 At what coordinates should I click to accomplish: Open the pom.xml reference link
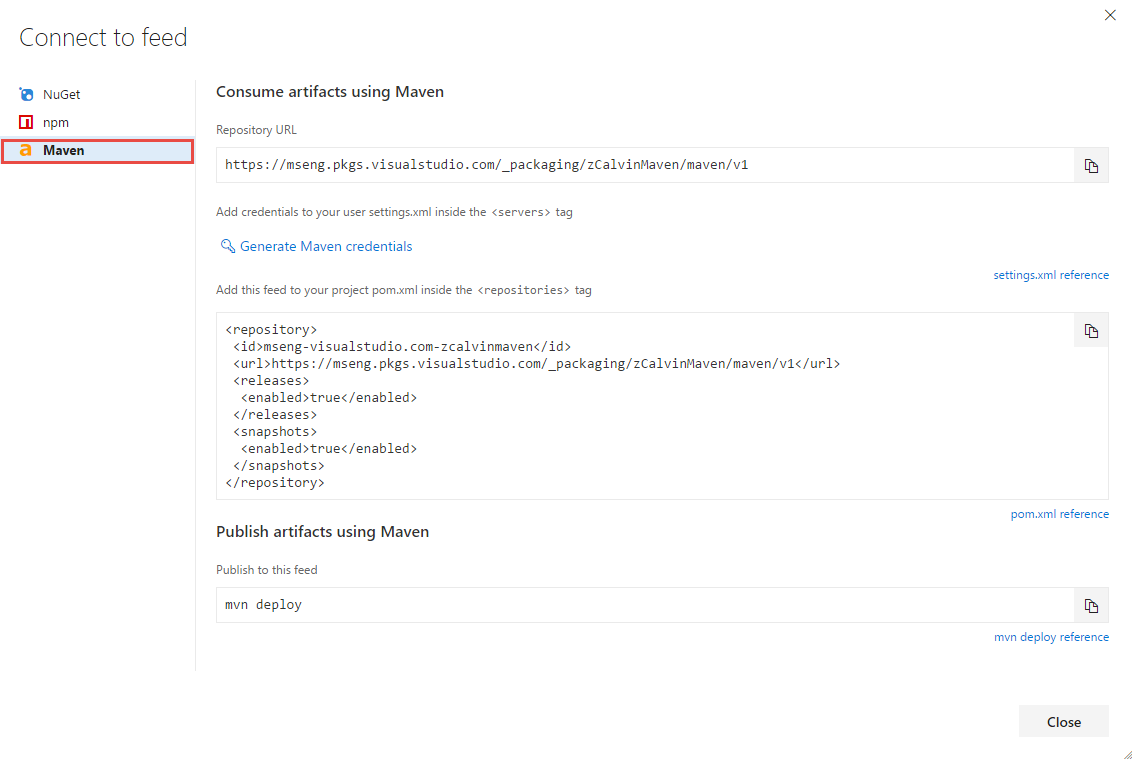(1059, 514)
